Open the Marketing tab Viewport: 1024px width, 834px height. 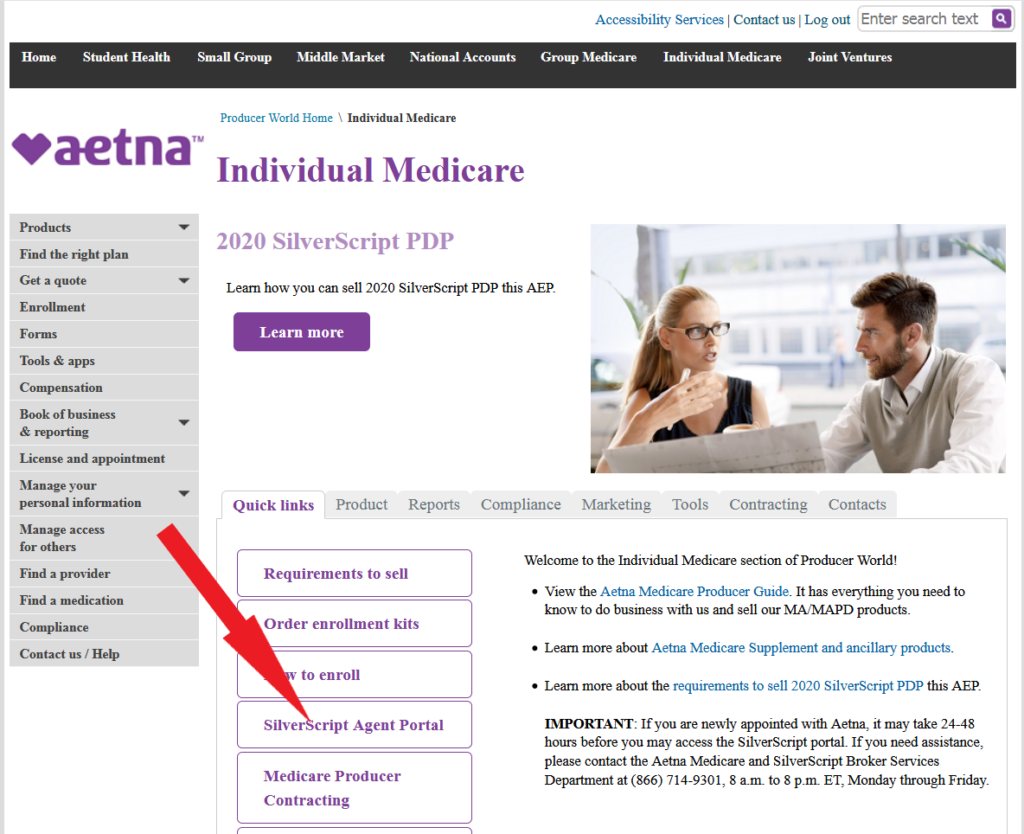pyautogui.click(x=616, y=505)
